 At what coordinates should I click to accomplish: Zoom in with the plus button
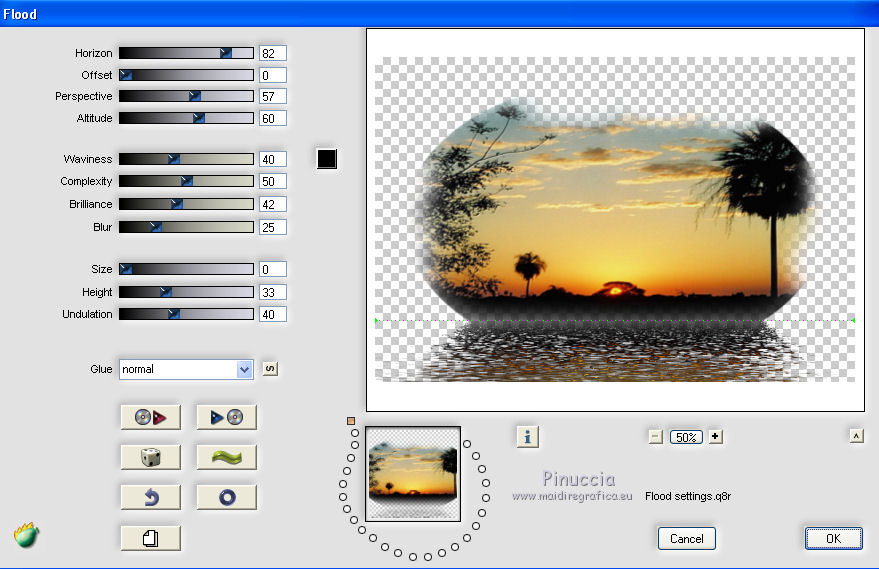(715, 436)
